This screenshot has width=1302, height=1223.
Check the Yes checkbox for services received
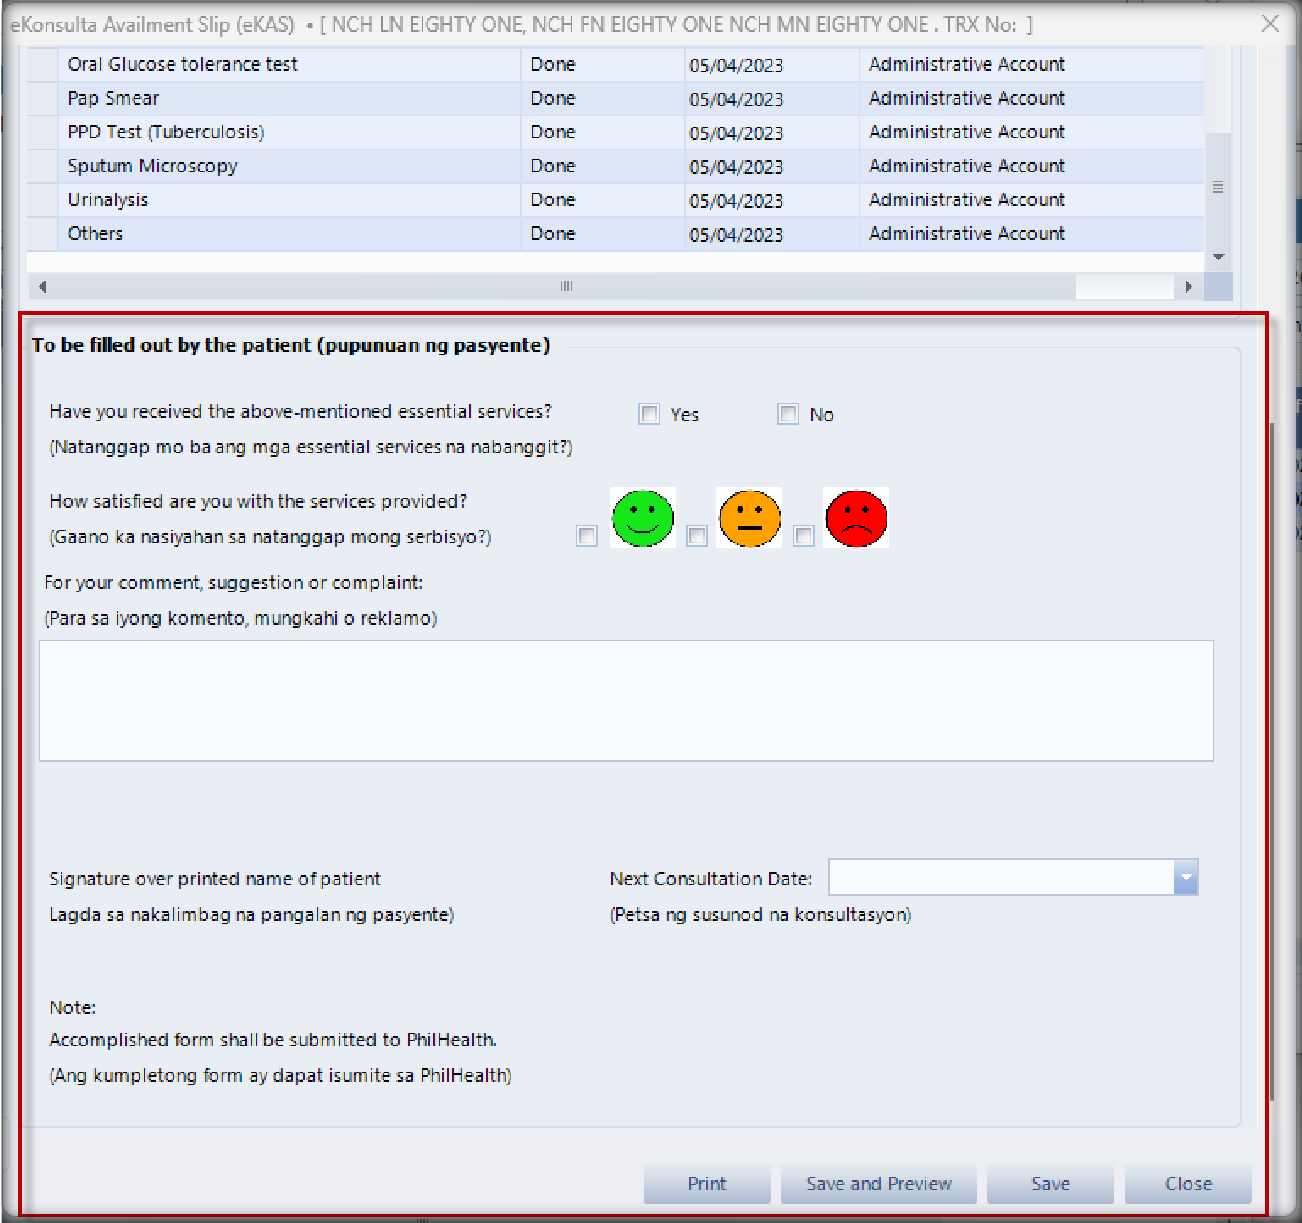[650, 414]
